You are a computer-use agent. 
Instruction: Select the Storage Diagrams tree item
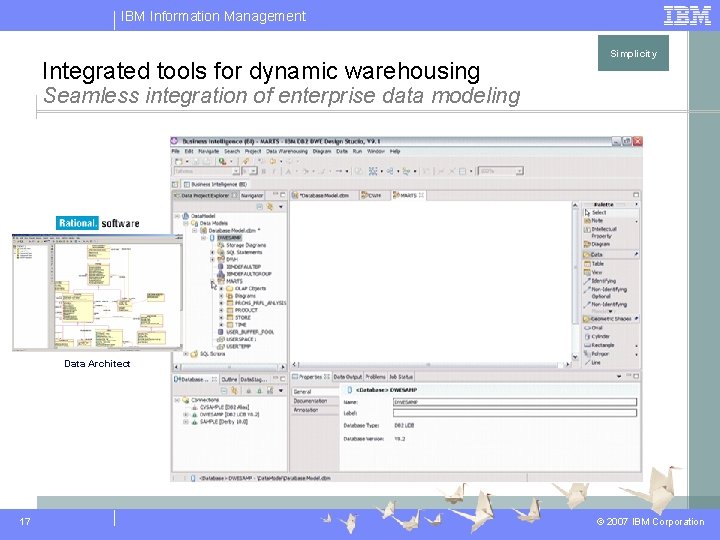pyautogui.click(x=241, y=245)
